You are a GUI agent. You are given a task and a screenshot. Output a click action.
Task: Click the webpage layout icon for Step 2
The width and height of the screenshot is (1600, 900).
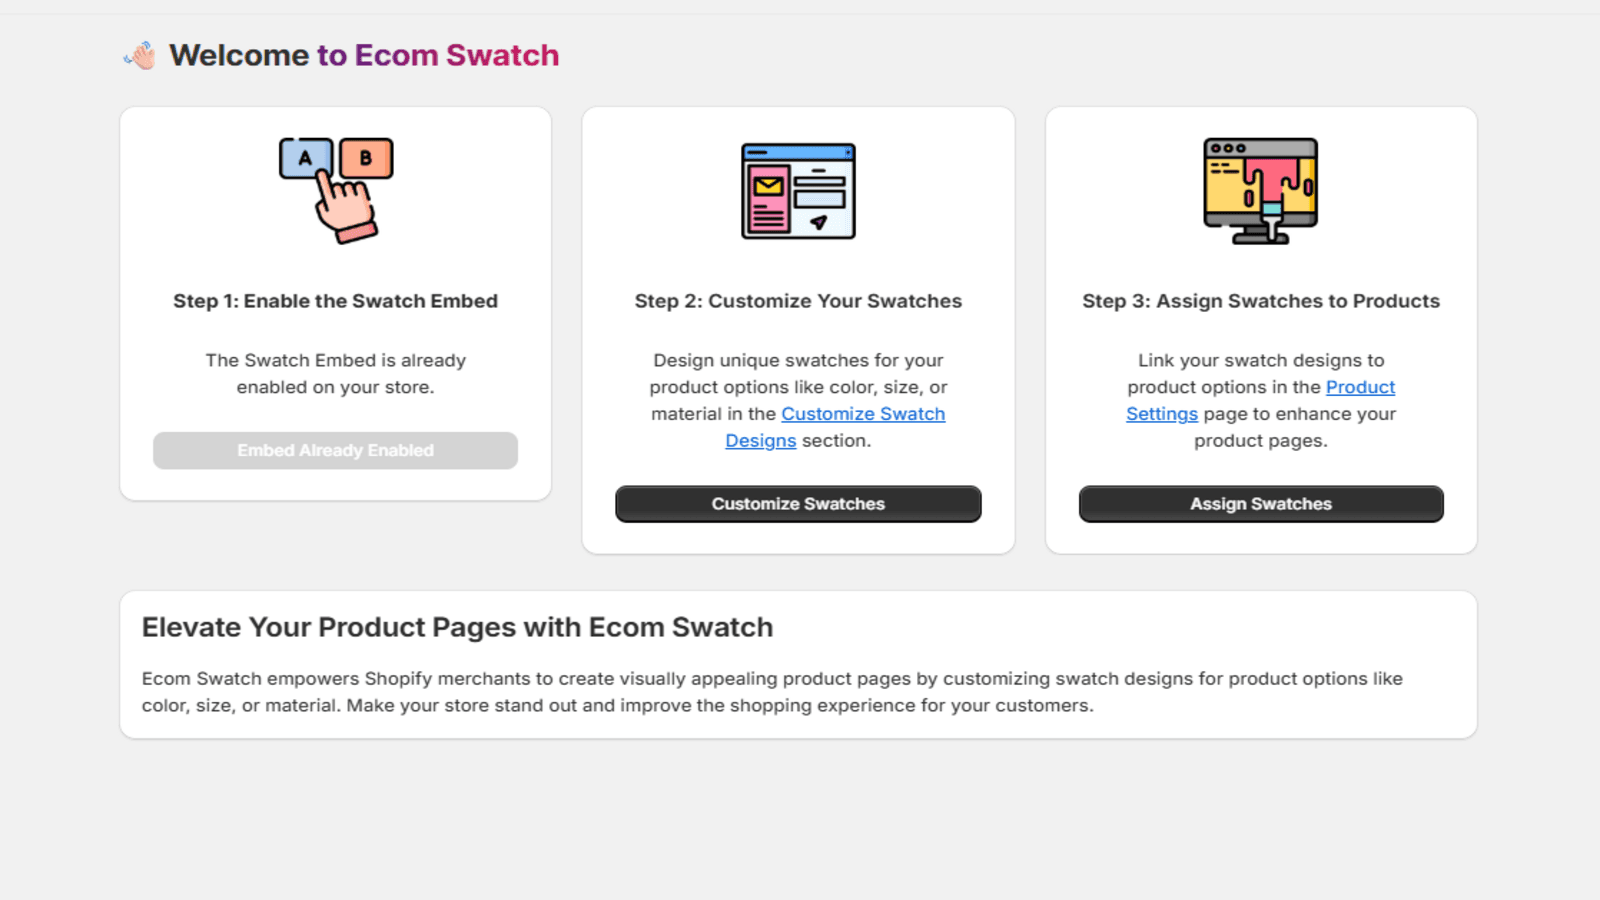(x=798, y=191)
